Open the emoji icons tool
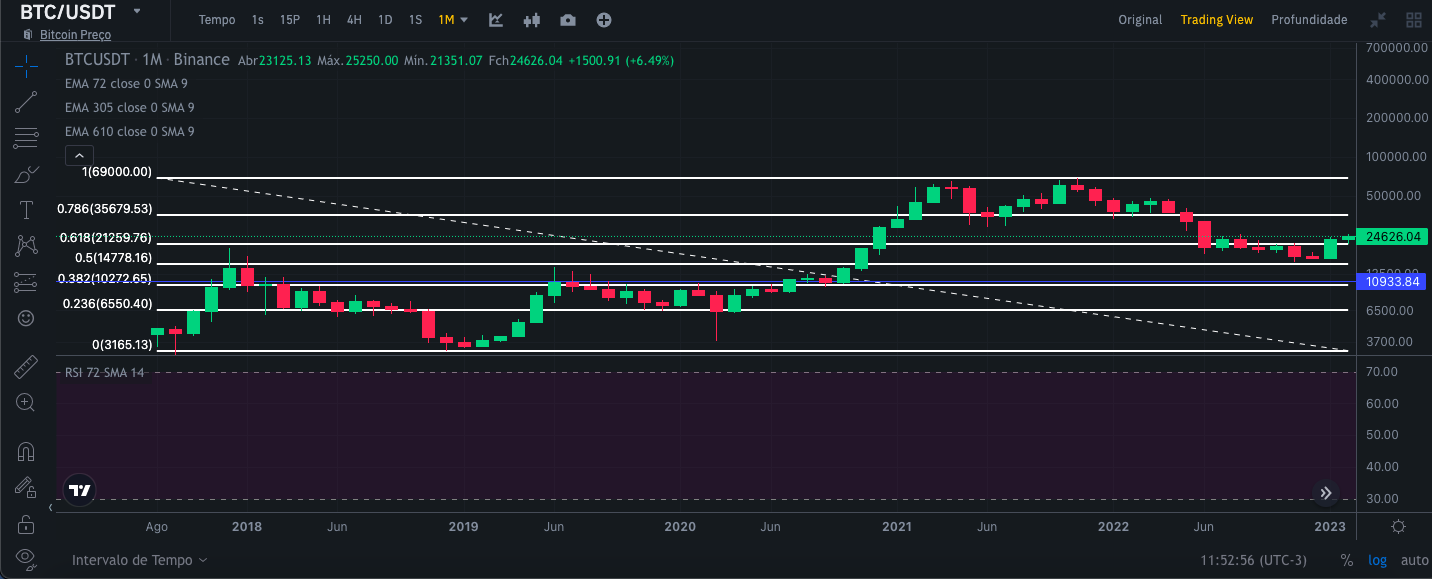Image resolution: width=1432 pixels, height=579 pixels. click(x=26, y=318)
